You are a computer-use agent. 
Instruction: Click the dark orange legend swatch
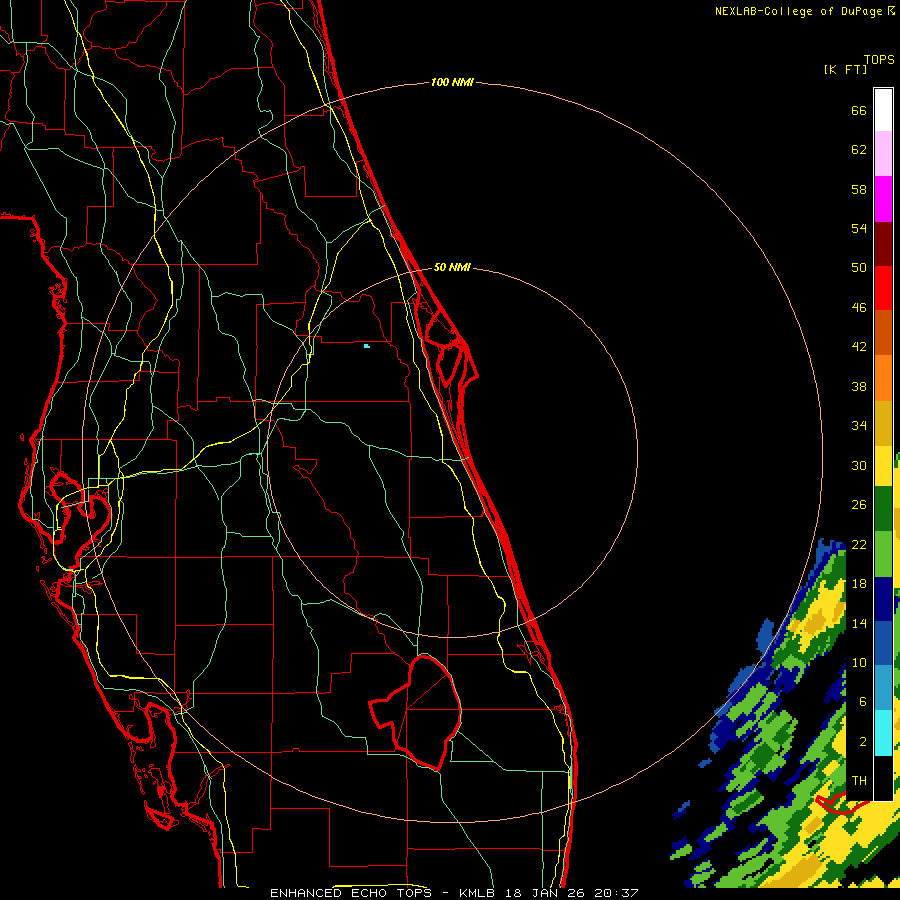[x=883, y=332]
